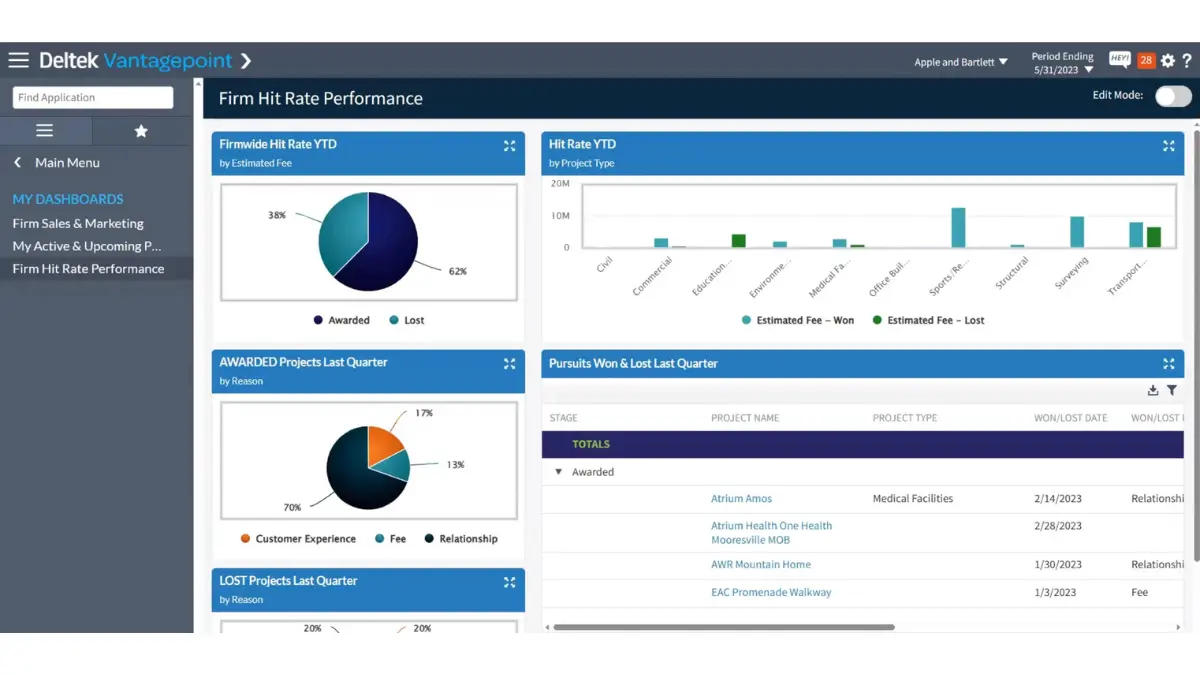
Task: Filter the Pursuits Won & Lost grid
Action: (1172, 390)
